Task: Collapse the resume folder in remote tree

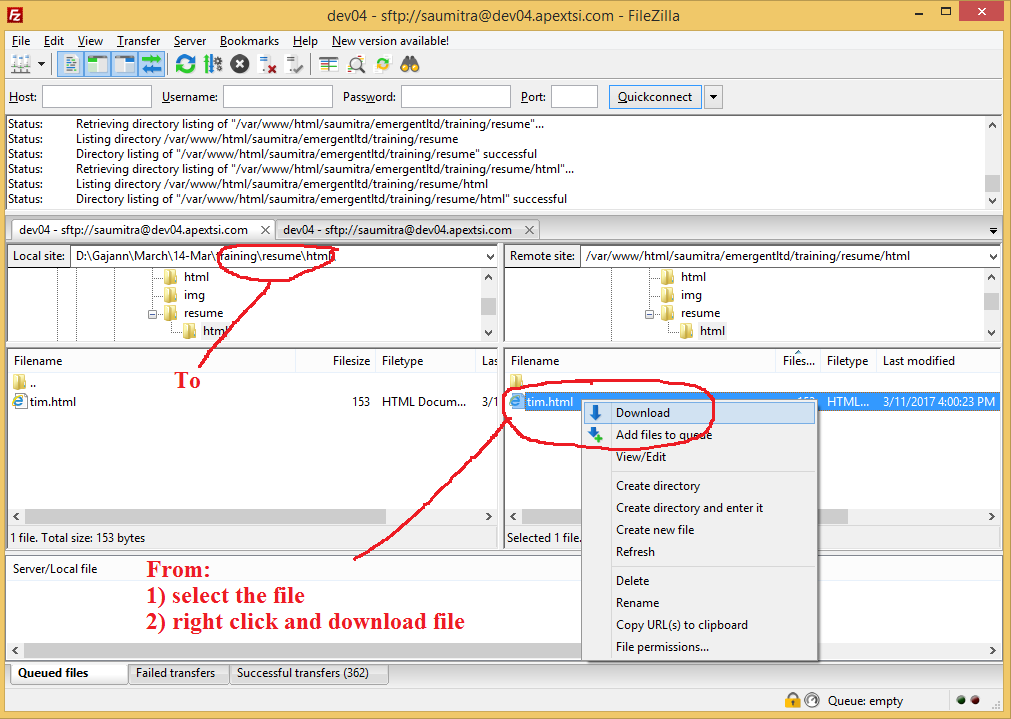Action: pyautogui.click(x=650, y=314)
